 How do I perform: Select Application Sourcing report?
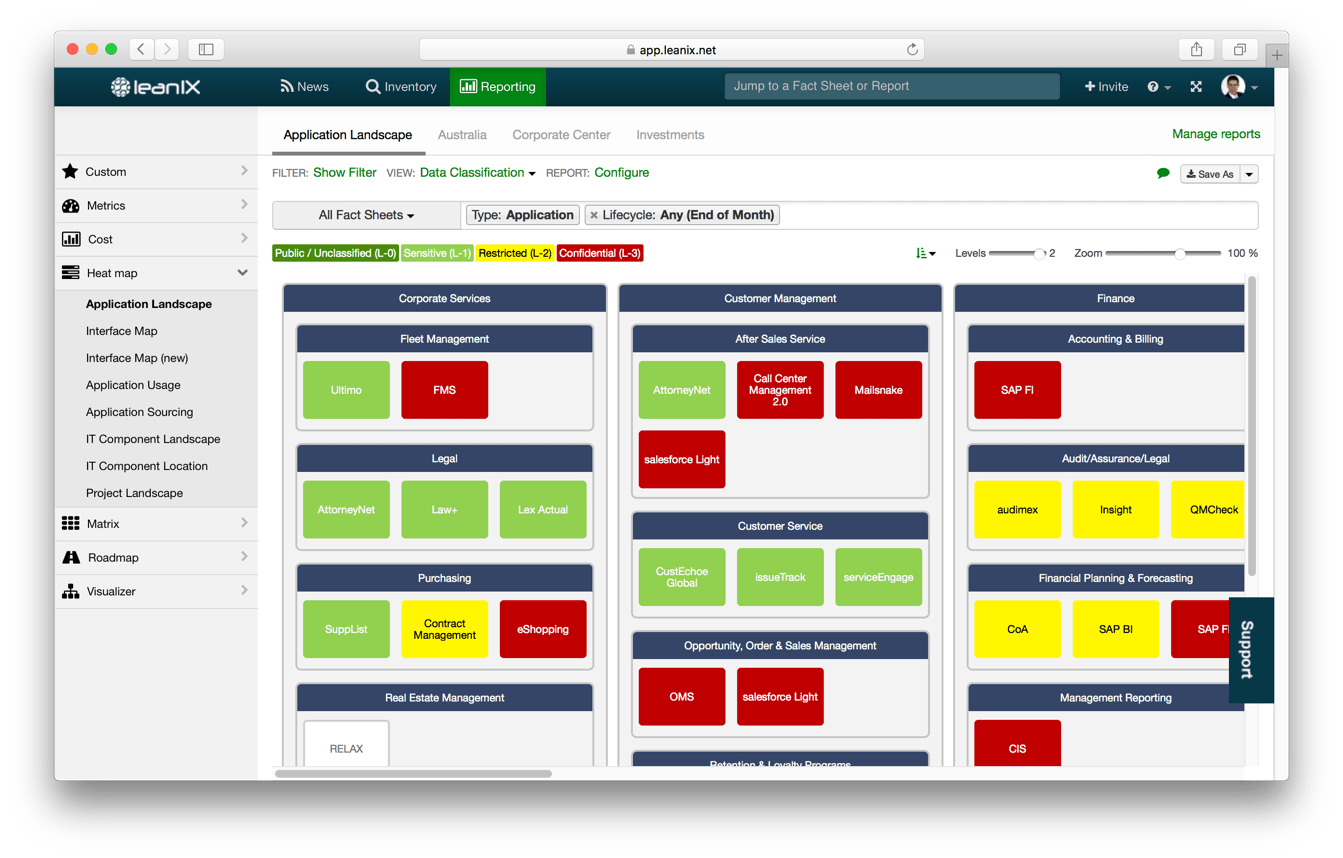coord(139,412)
